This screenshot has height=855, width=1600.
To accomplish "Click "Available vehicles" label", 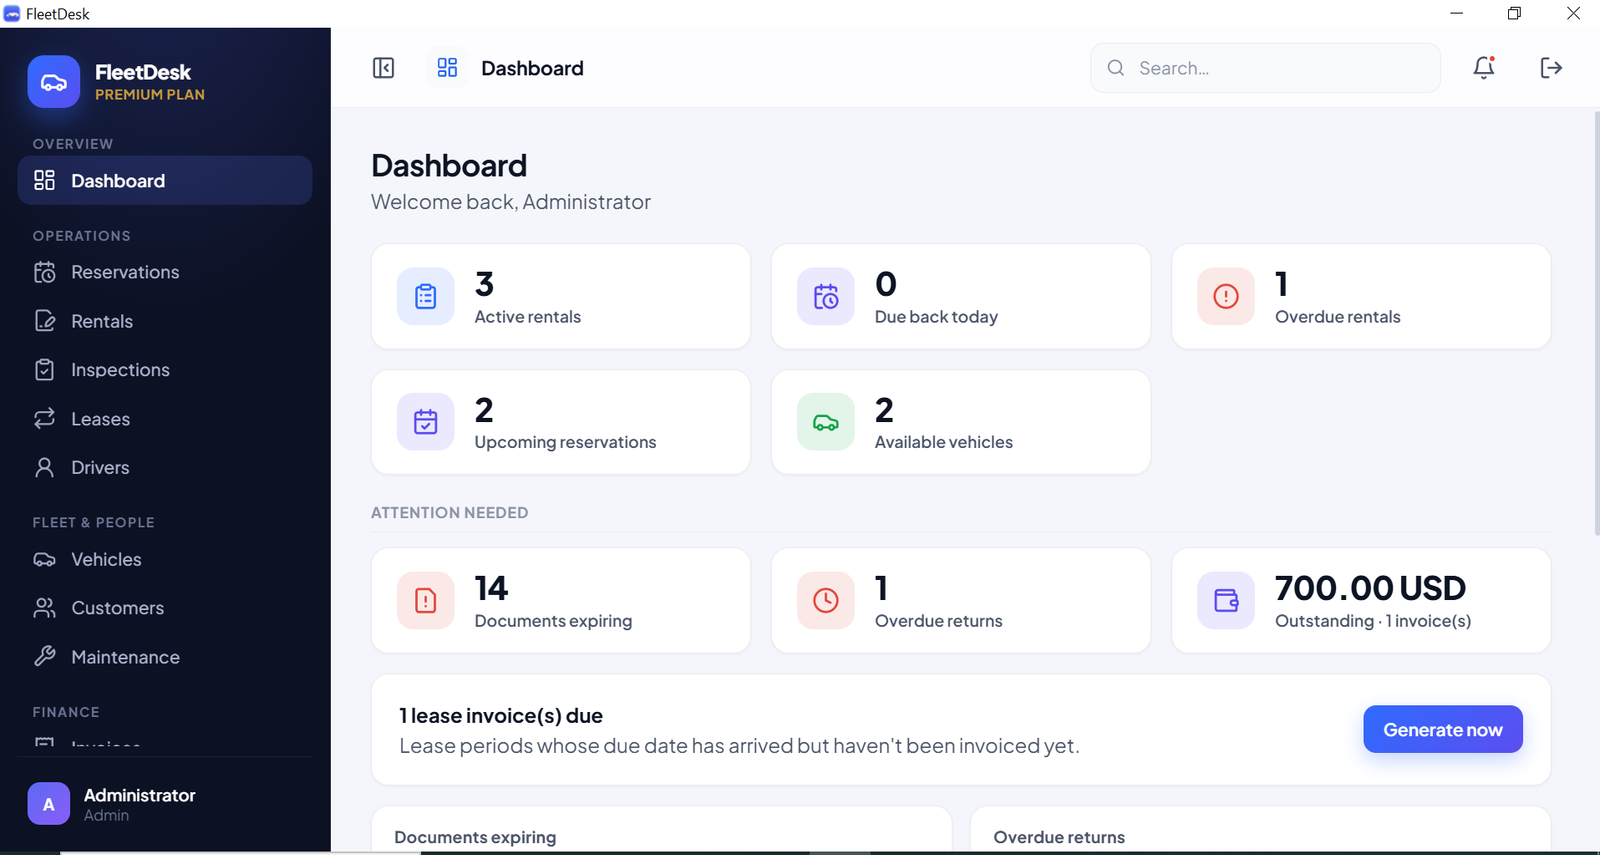I will (944, 442).
